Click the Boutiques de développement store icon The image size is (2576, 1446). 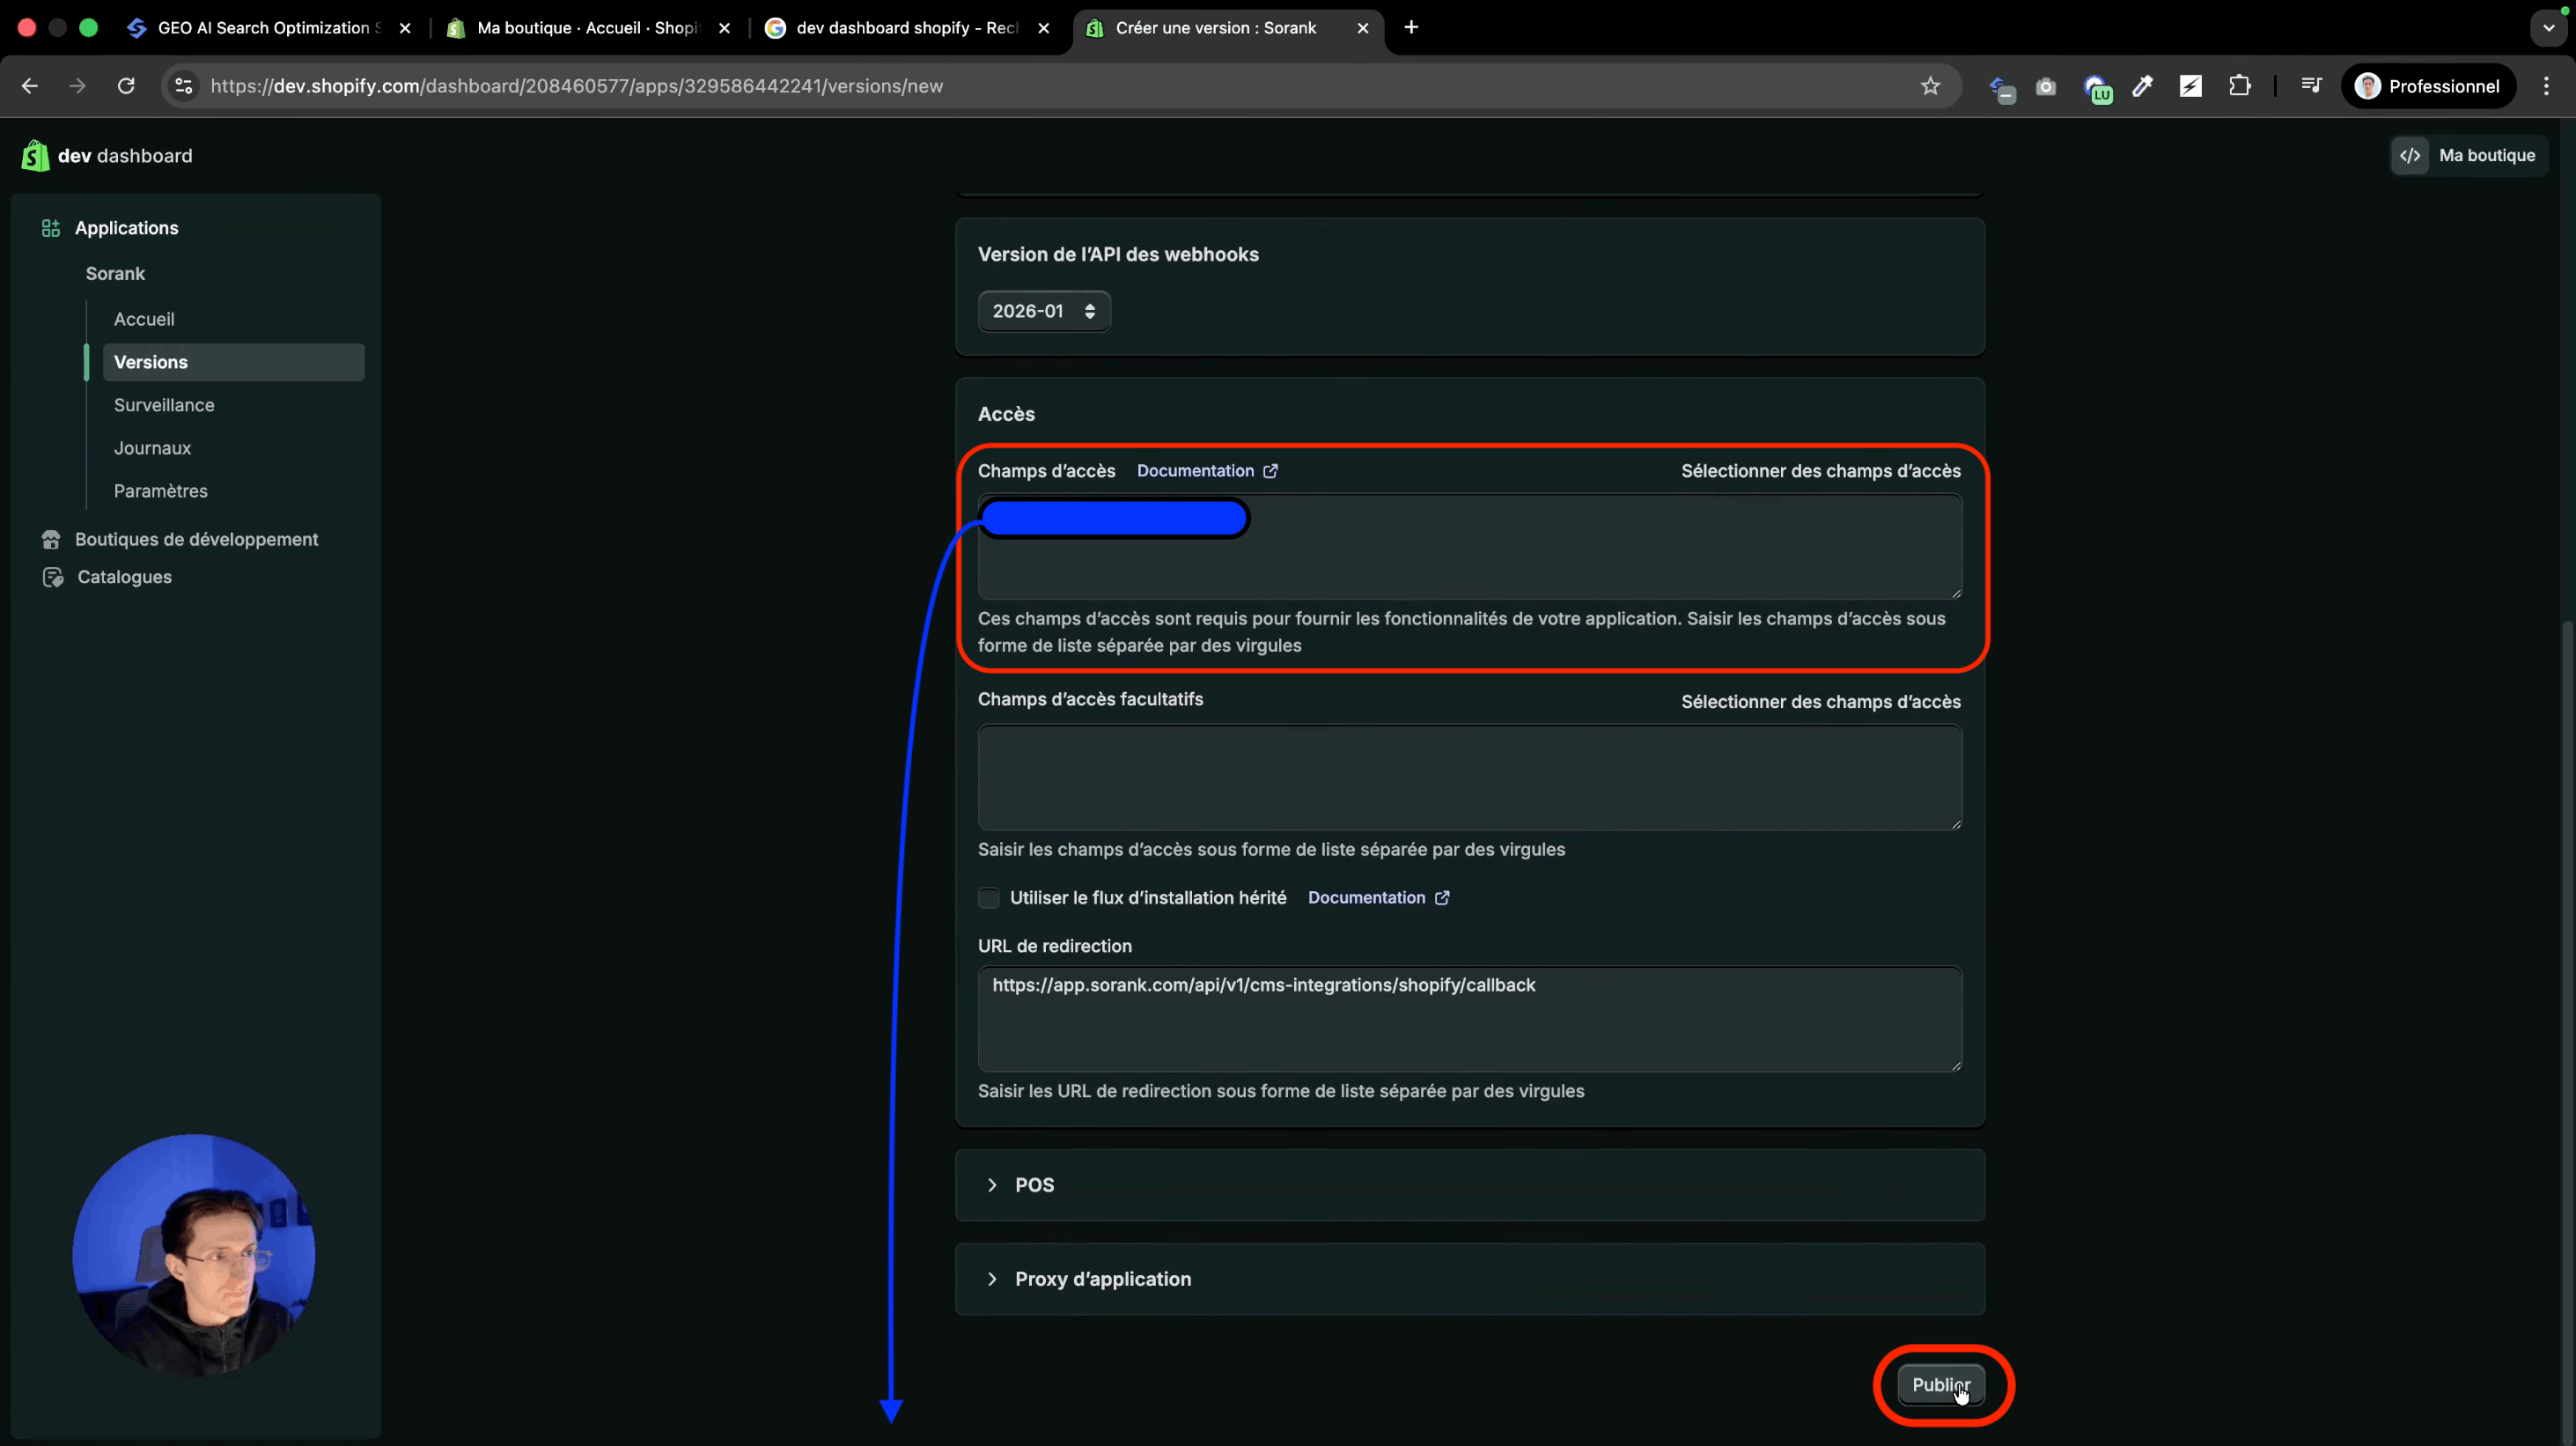pyautogui.click(x=51, y=540)
